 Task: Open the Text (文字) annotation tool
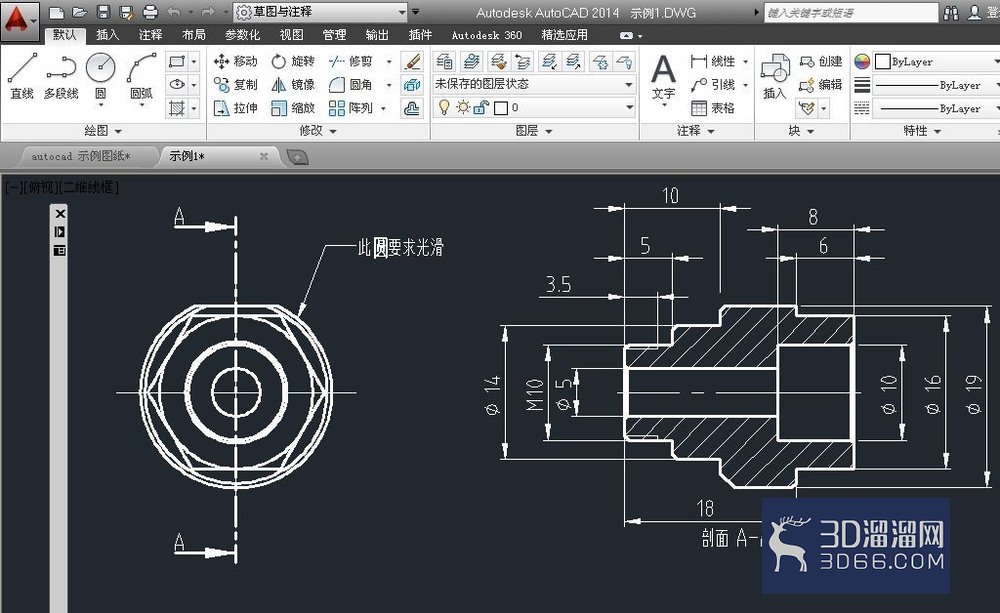(663, 78)
